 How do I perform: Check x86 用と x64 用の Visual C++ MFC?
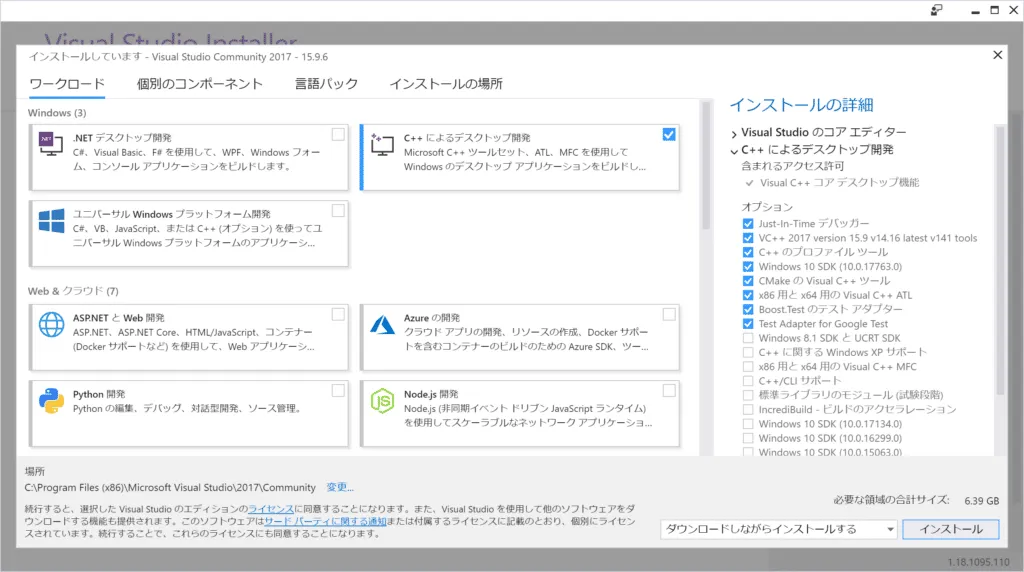click(748, 367)
